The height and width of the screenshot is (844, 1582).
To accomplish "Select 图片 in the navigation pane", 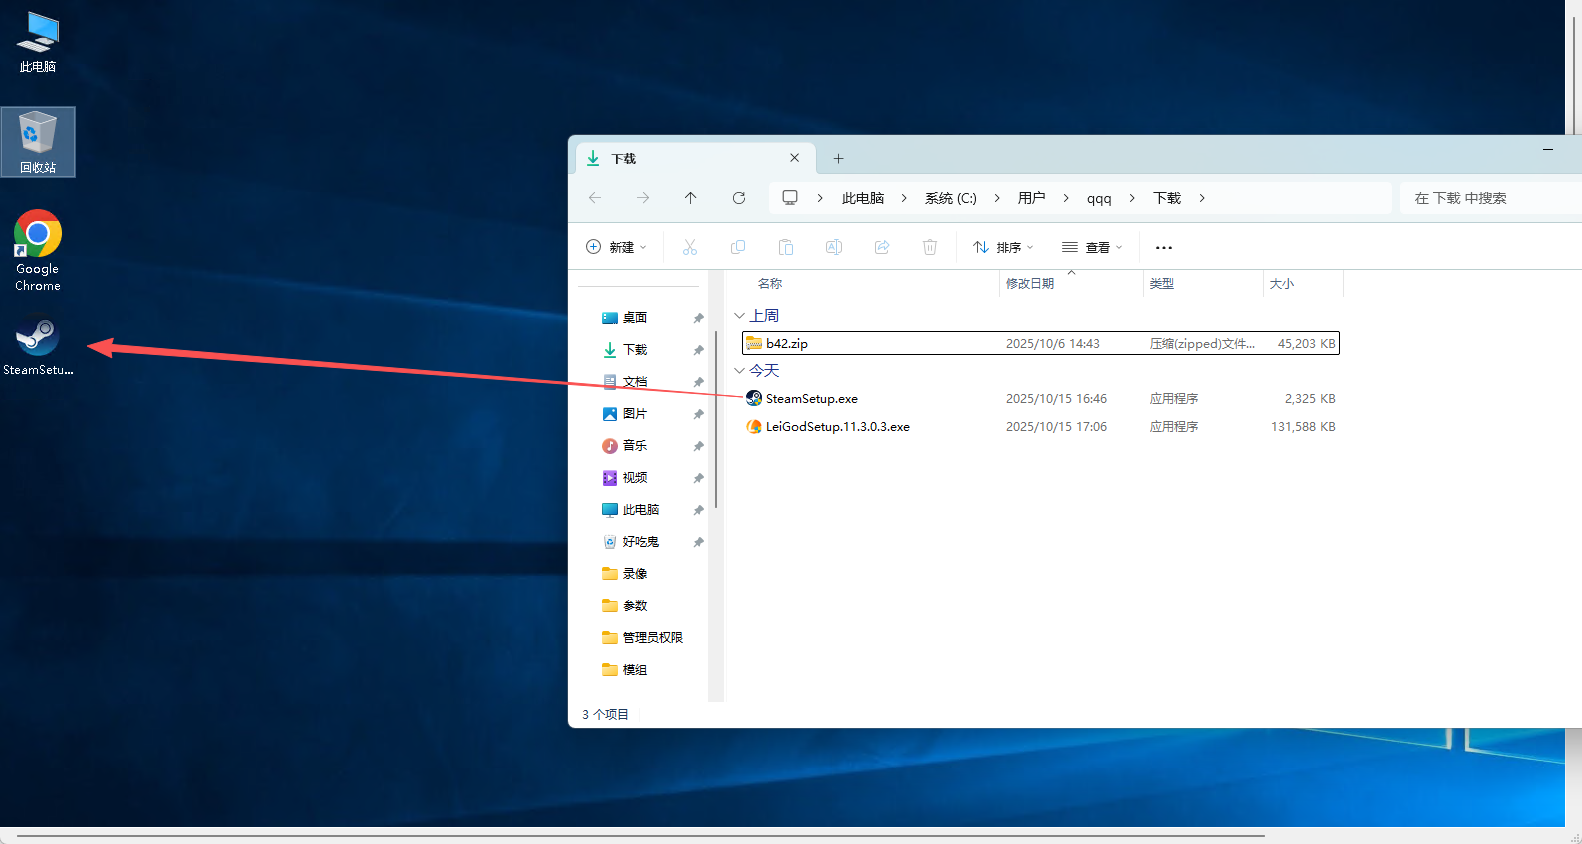I will (x=634, y=414).
